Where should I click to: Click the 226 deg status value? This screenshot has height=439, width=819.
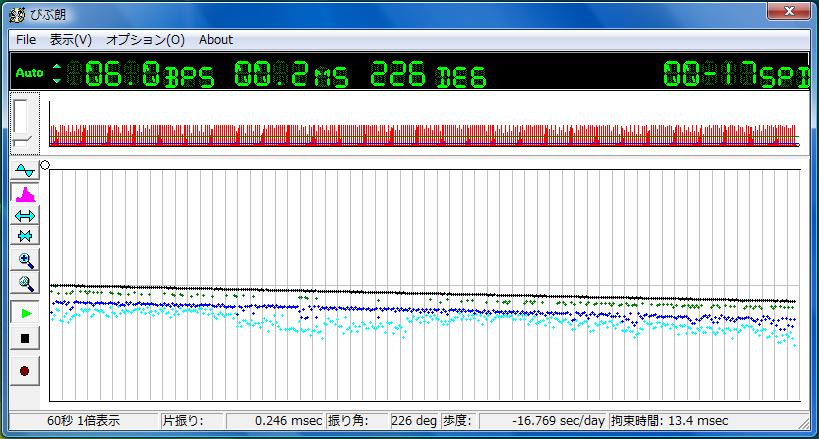coord(414,421)
